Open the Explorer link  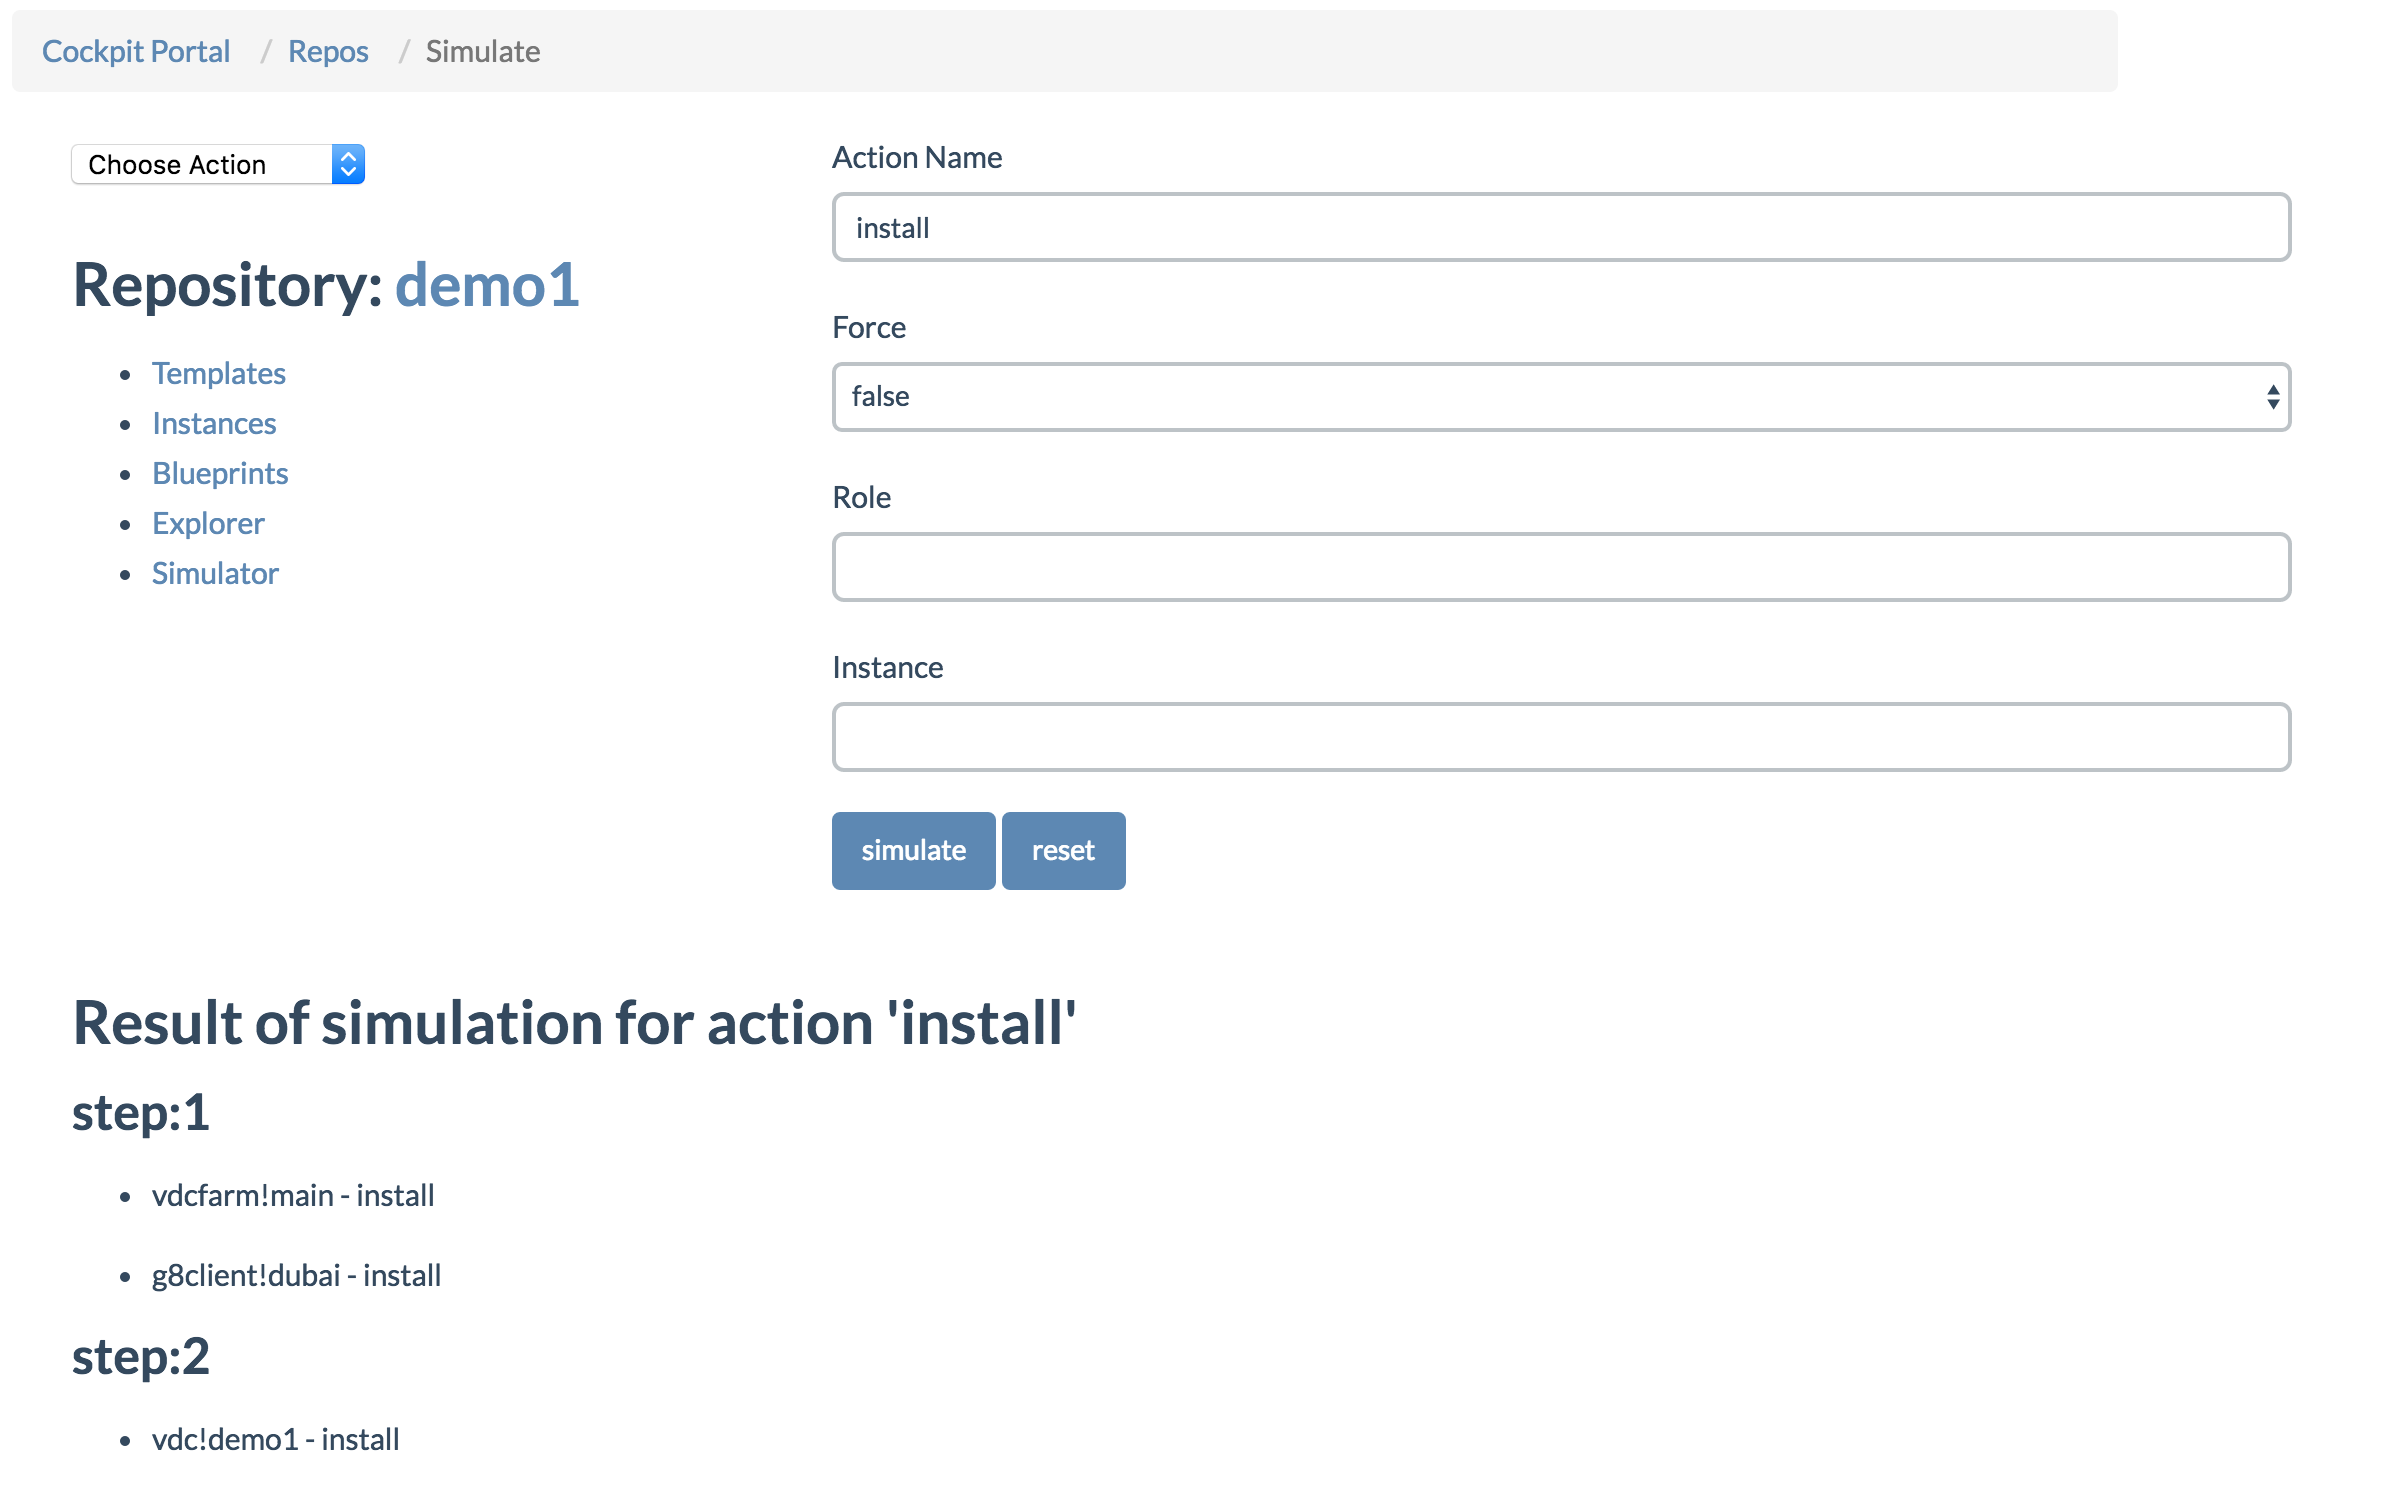pos(208,523)
